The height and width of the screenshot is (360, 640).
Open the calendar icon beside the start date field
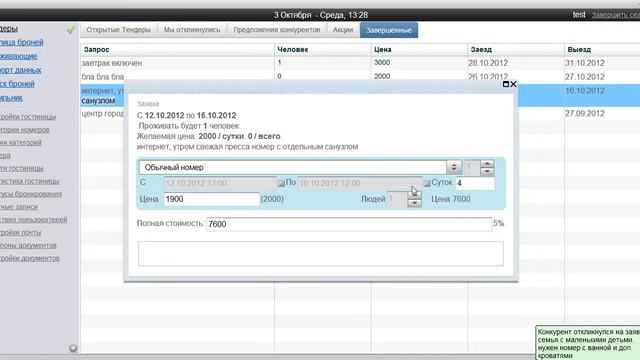coord(281,183)
